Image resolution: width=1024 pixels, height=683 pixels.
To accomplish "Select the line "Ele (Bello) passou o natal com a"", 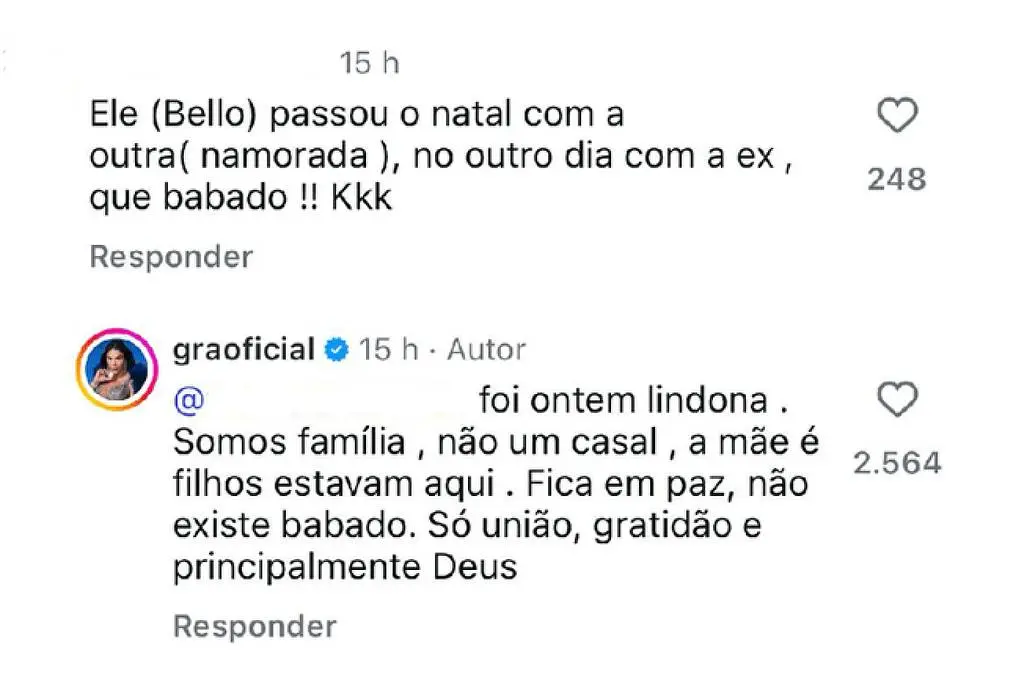I will pyautogui.click(x=356, y=115).
